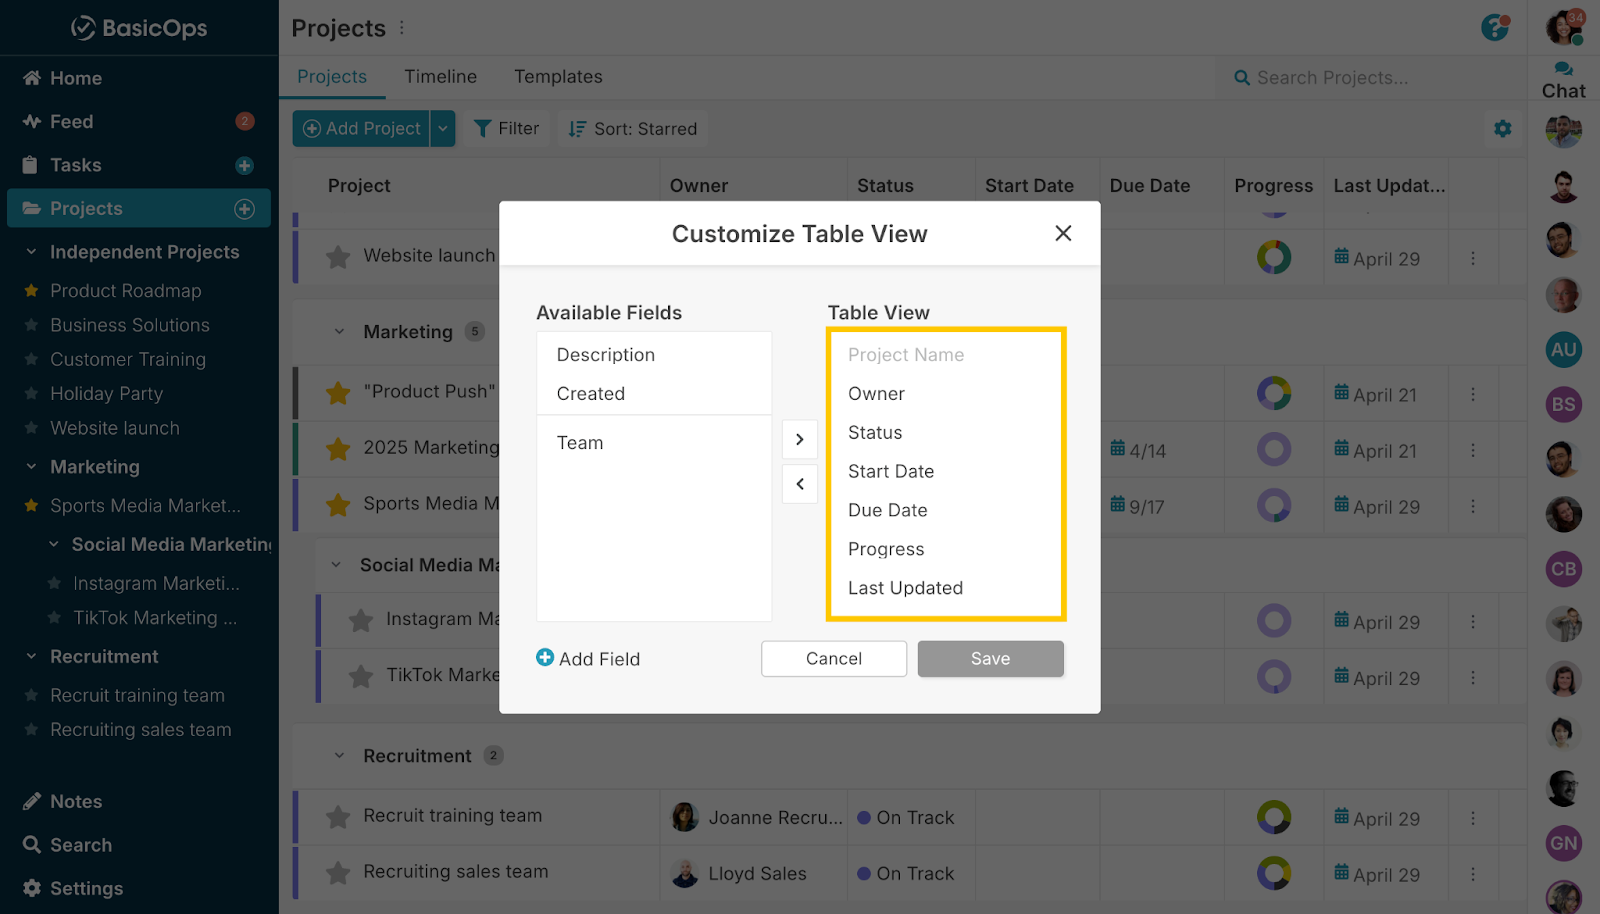Select the Description field in Available Fields
Screen dimensions: 1600x914
pos(606,355)
